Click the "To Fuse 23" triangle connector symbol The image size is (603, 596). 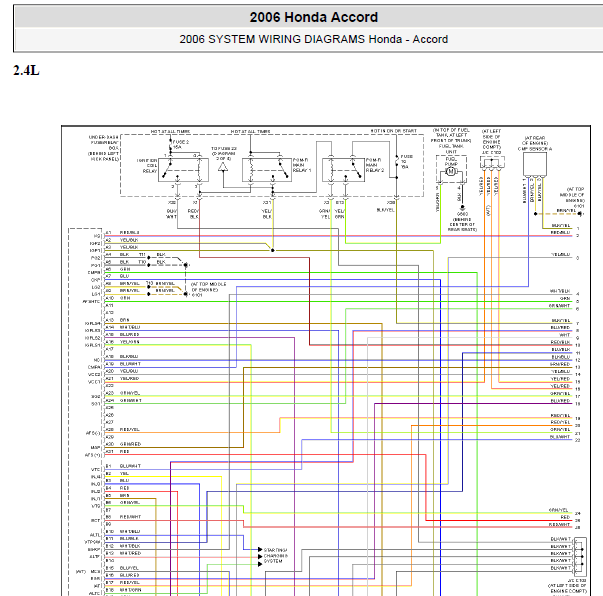[x=223, y=167]
